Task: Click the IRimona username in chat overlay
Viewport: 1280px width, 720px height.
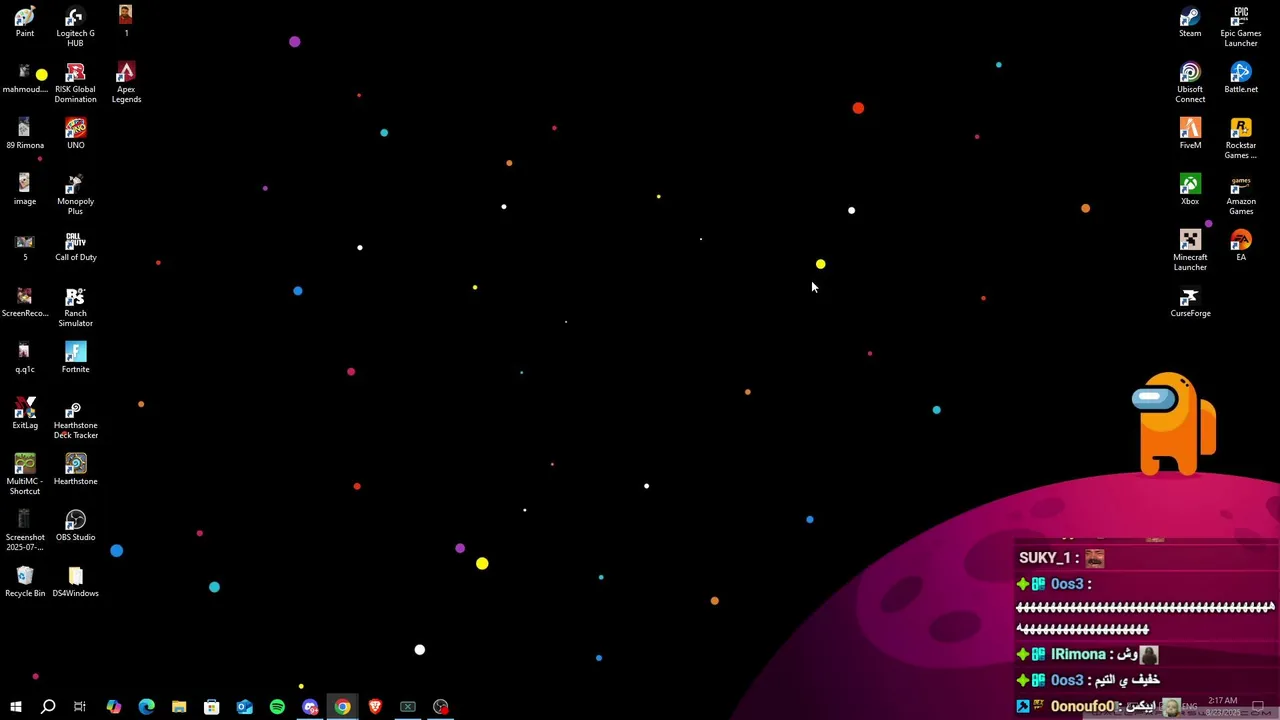Action: 1078,654
